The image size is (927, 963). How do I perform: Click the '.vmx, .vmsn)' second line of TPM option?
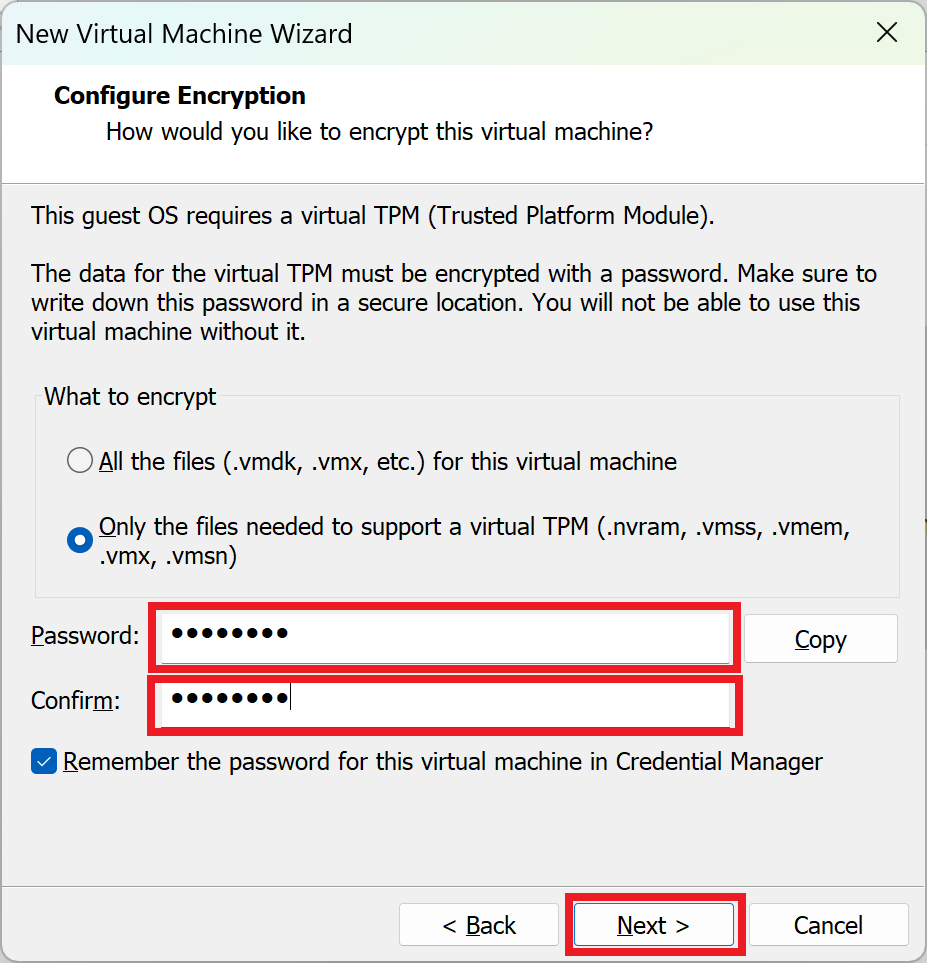168,556
